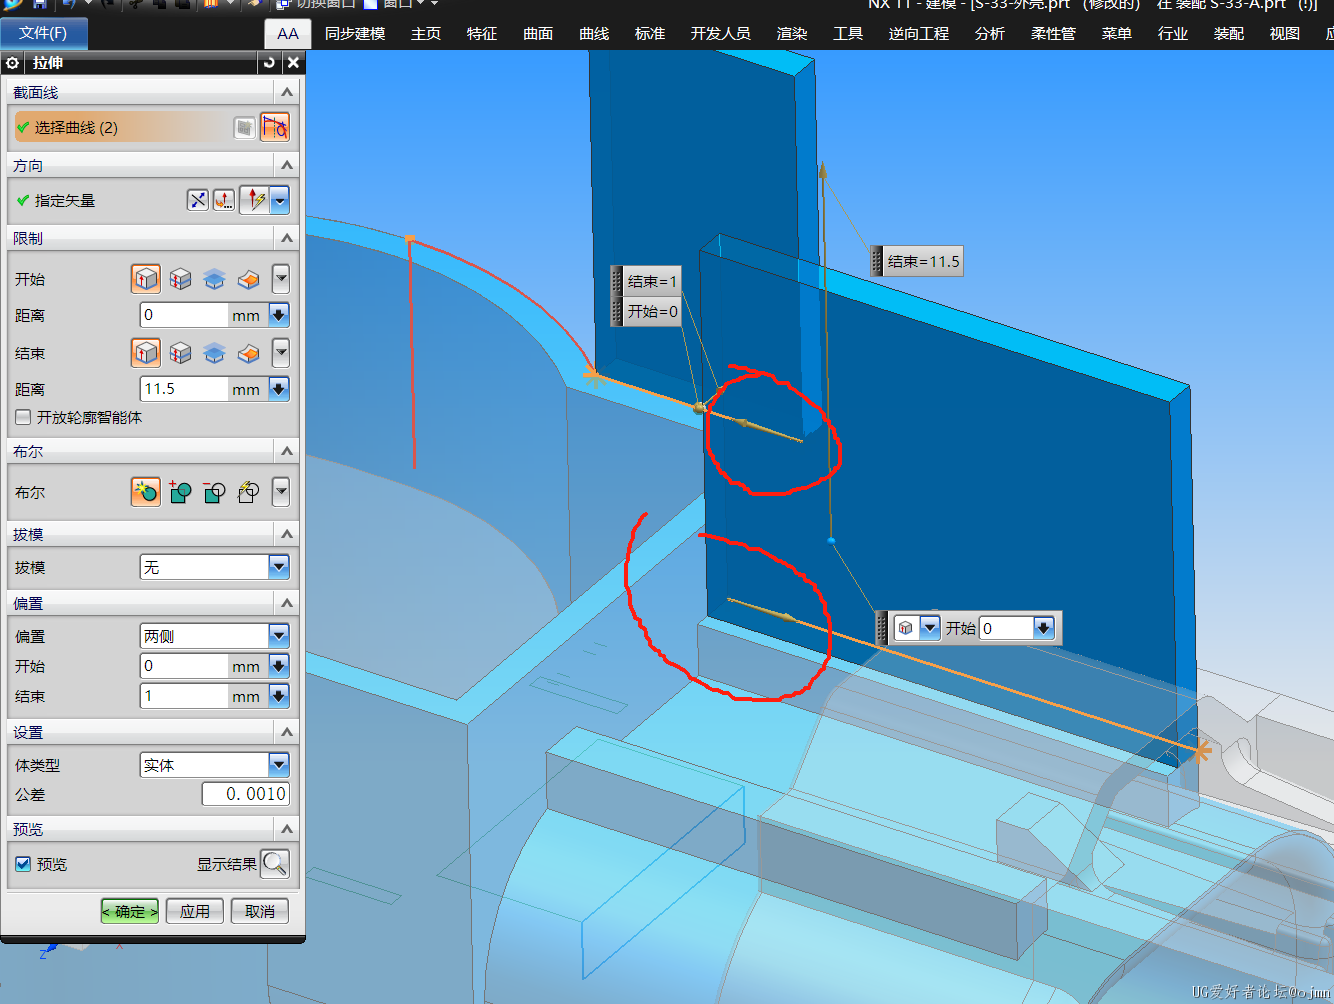Click the offset 结束 field showing 1

[184, 696]
